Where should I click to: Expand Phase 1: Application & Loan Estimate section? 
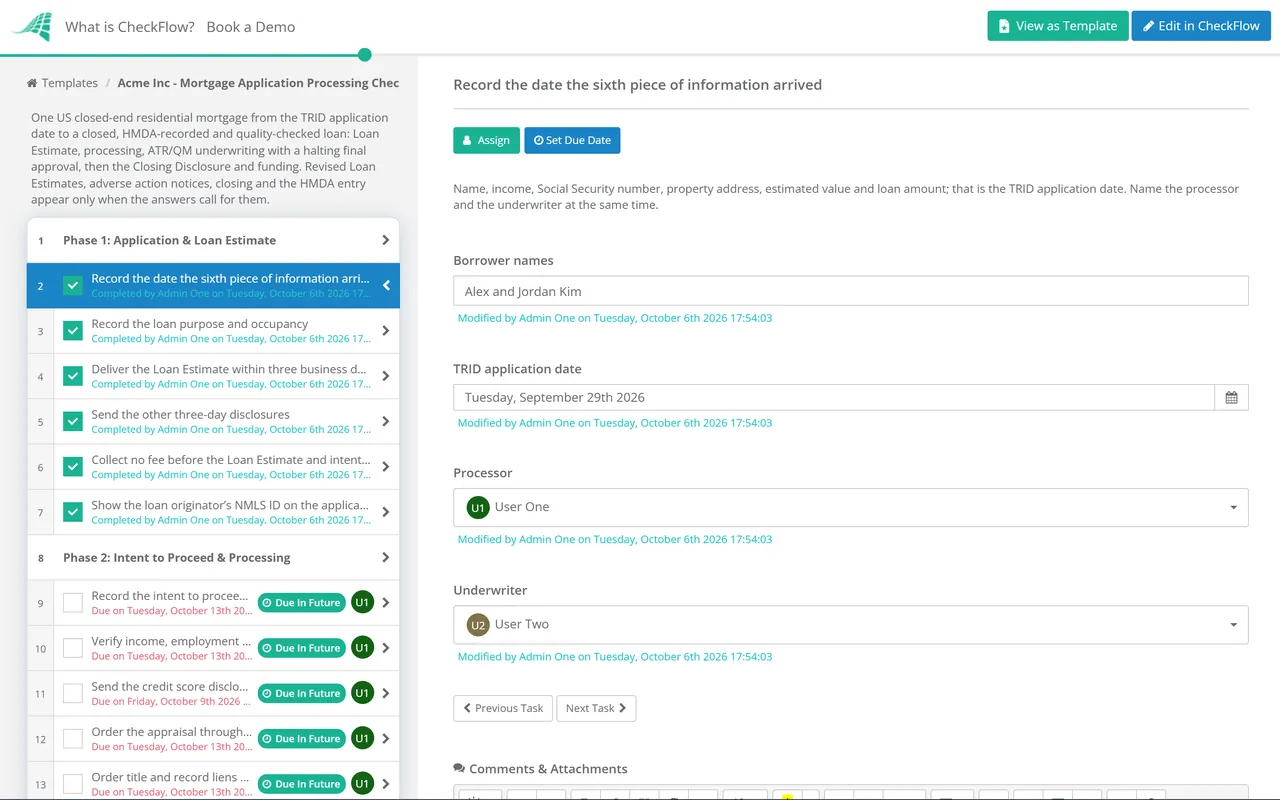coord(213,240)
